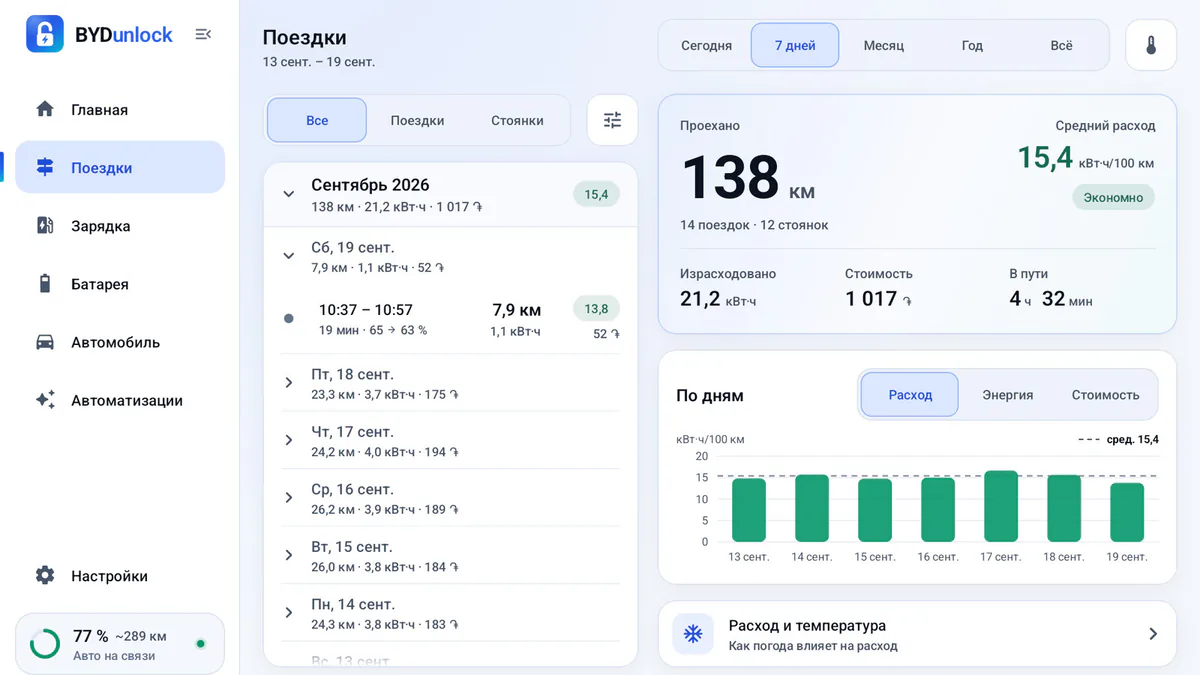Switch period to 7 дней
This screenshot has width=1200, height=675.
click(x=795, y=45)
